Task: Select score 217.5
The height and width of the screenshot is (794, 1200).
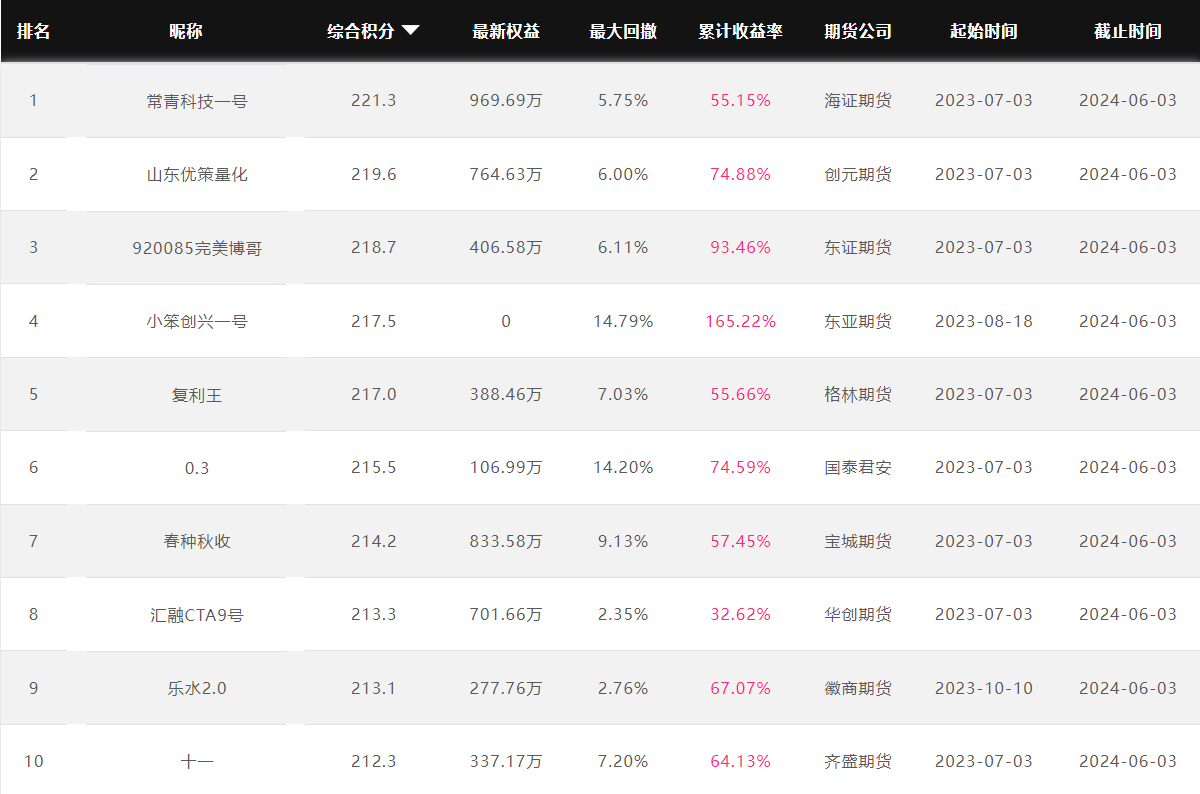Action: pyautogui.click(x=374, y=321)
